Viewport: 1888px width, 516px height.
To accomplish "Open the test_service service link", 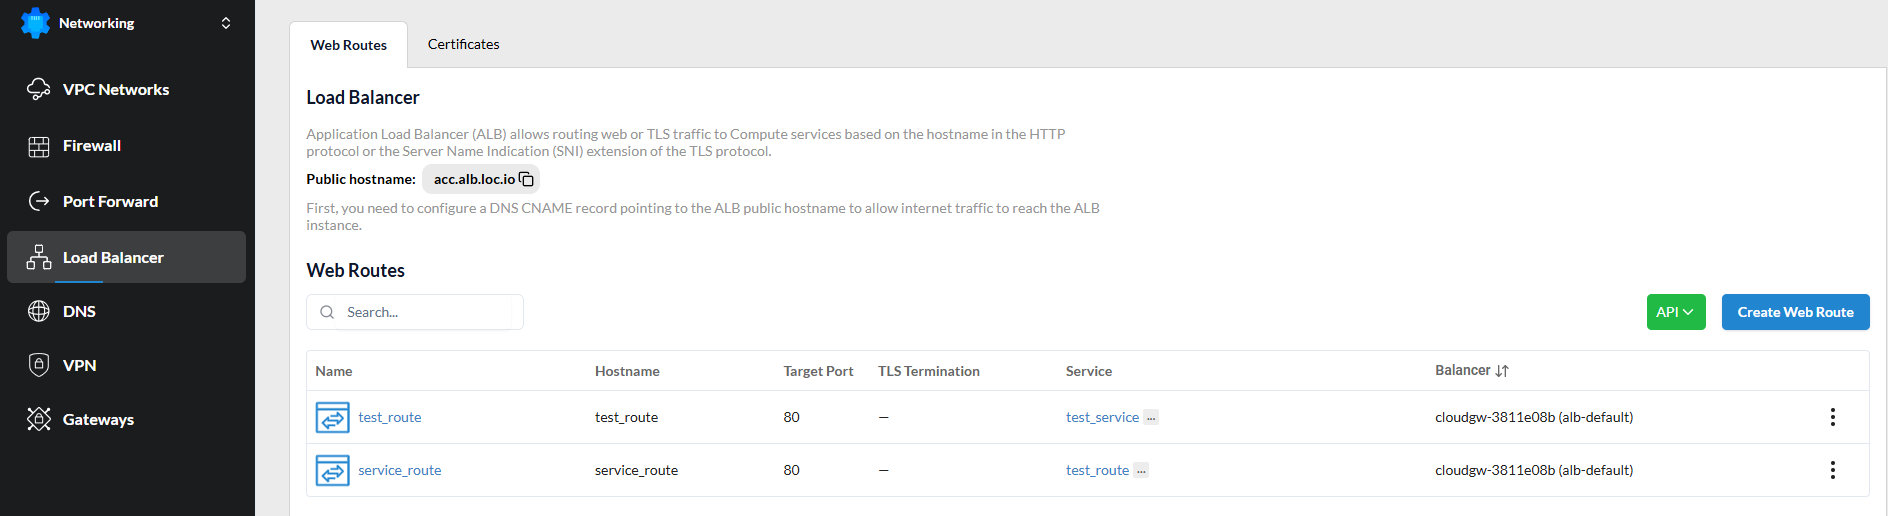I will 1102,417.
